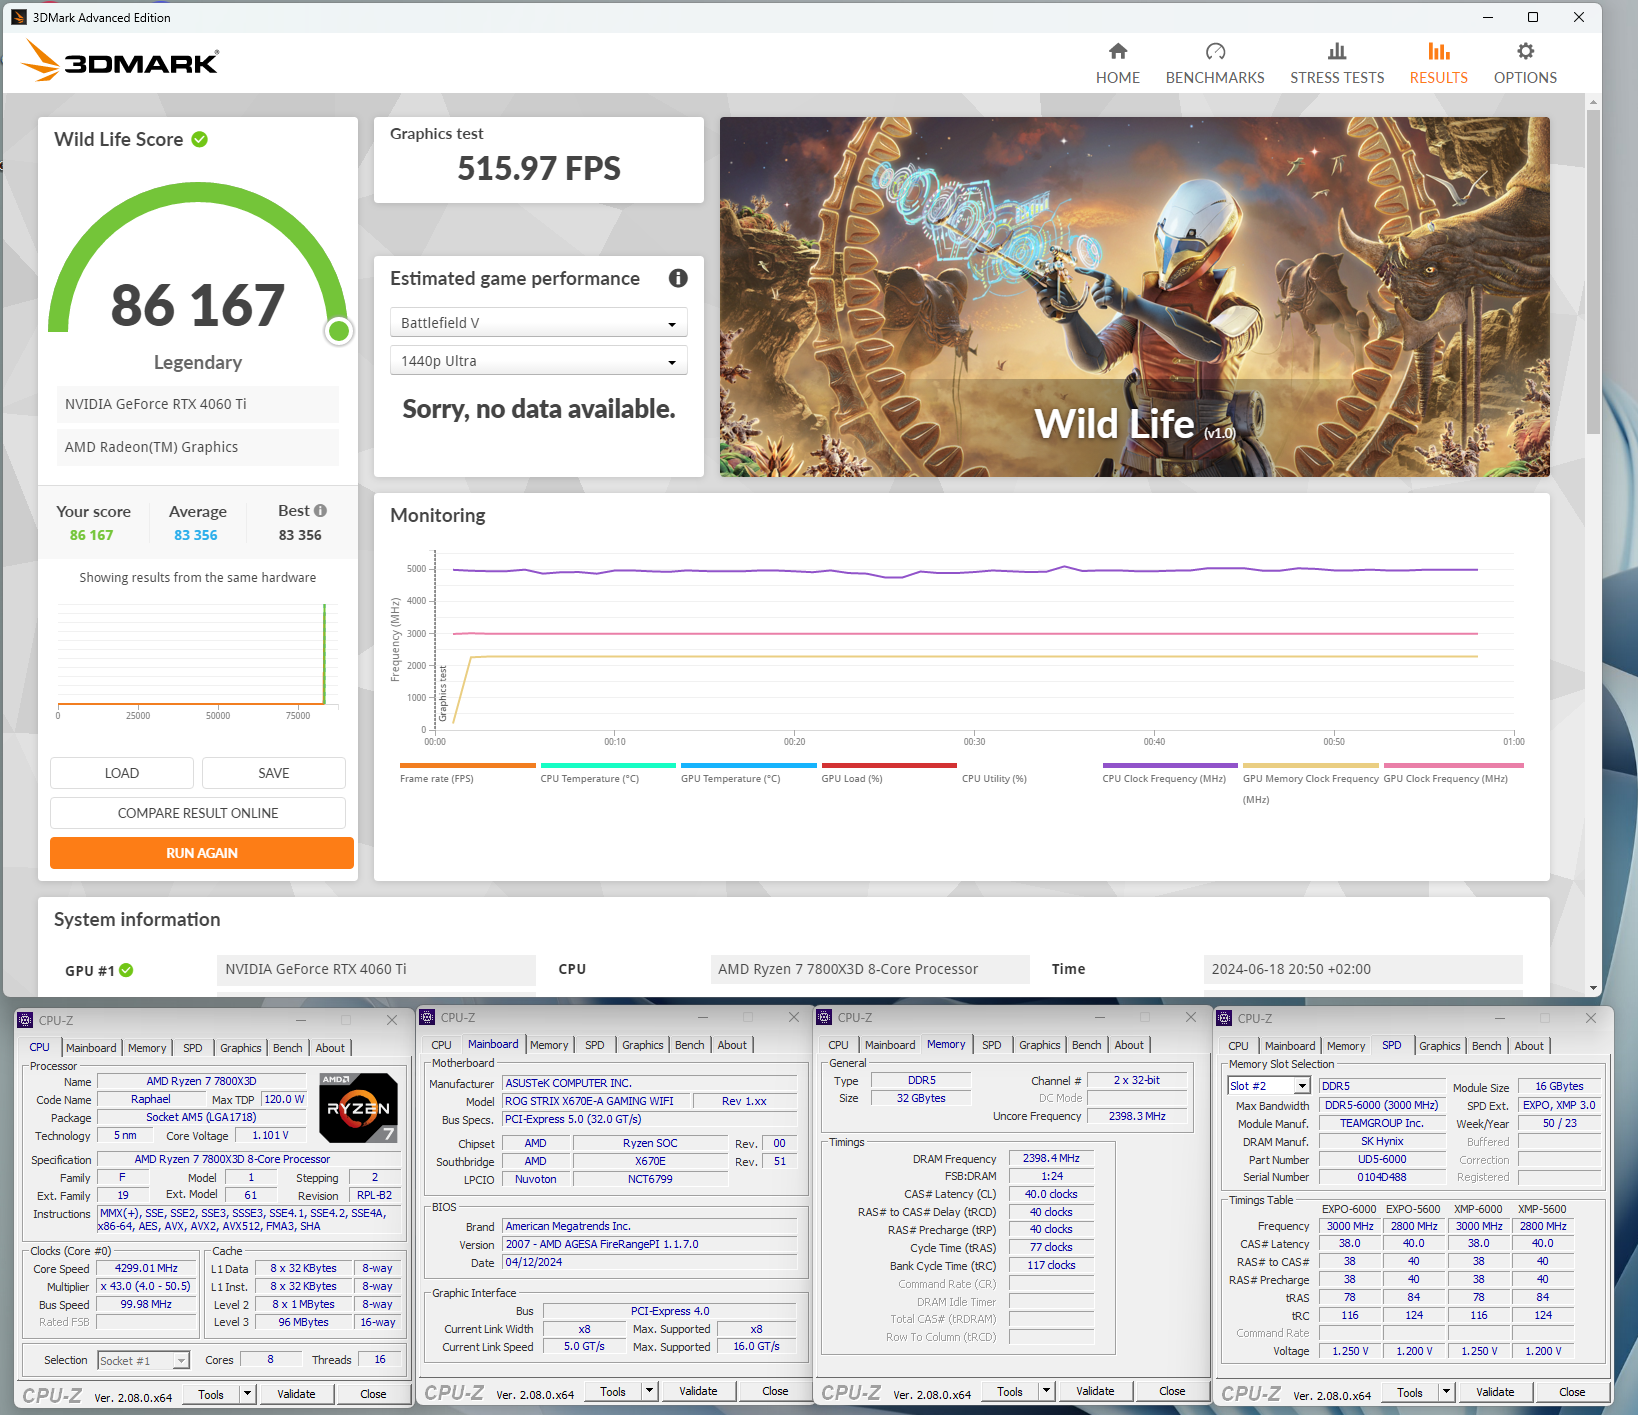Click the 3DMark title bar app icon
The height and width of the screenshot is (1415, 1638).
coord(19,17)
